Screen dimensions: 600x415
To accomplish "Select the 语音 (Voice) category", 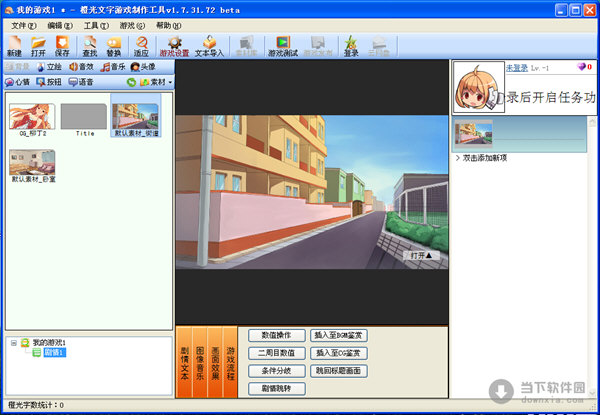I will pyautogui.click(x=81, y=82).
